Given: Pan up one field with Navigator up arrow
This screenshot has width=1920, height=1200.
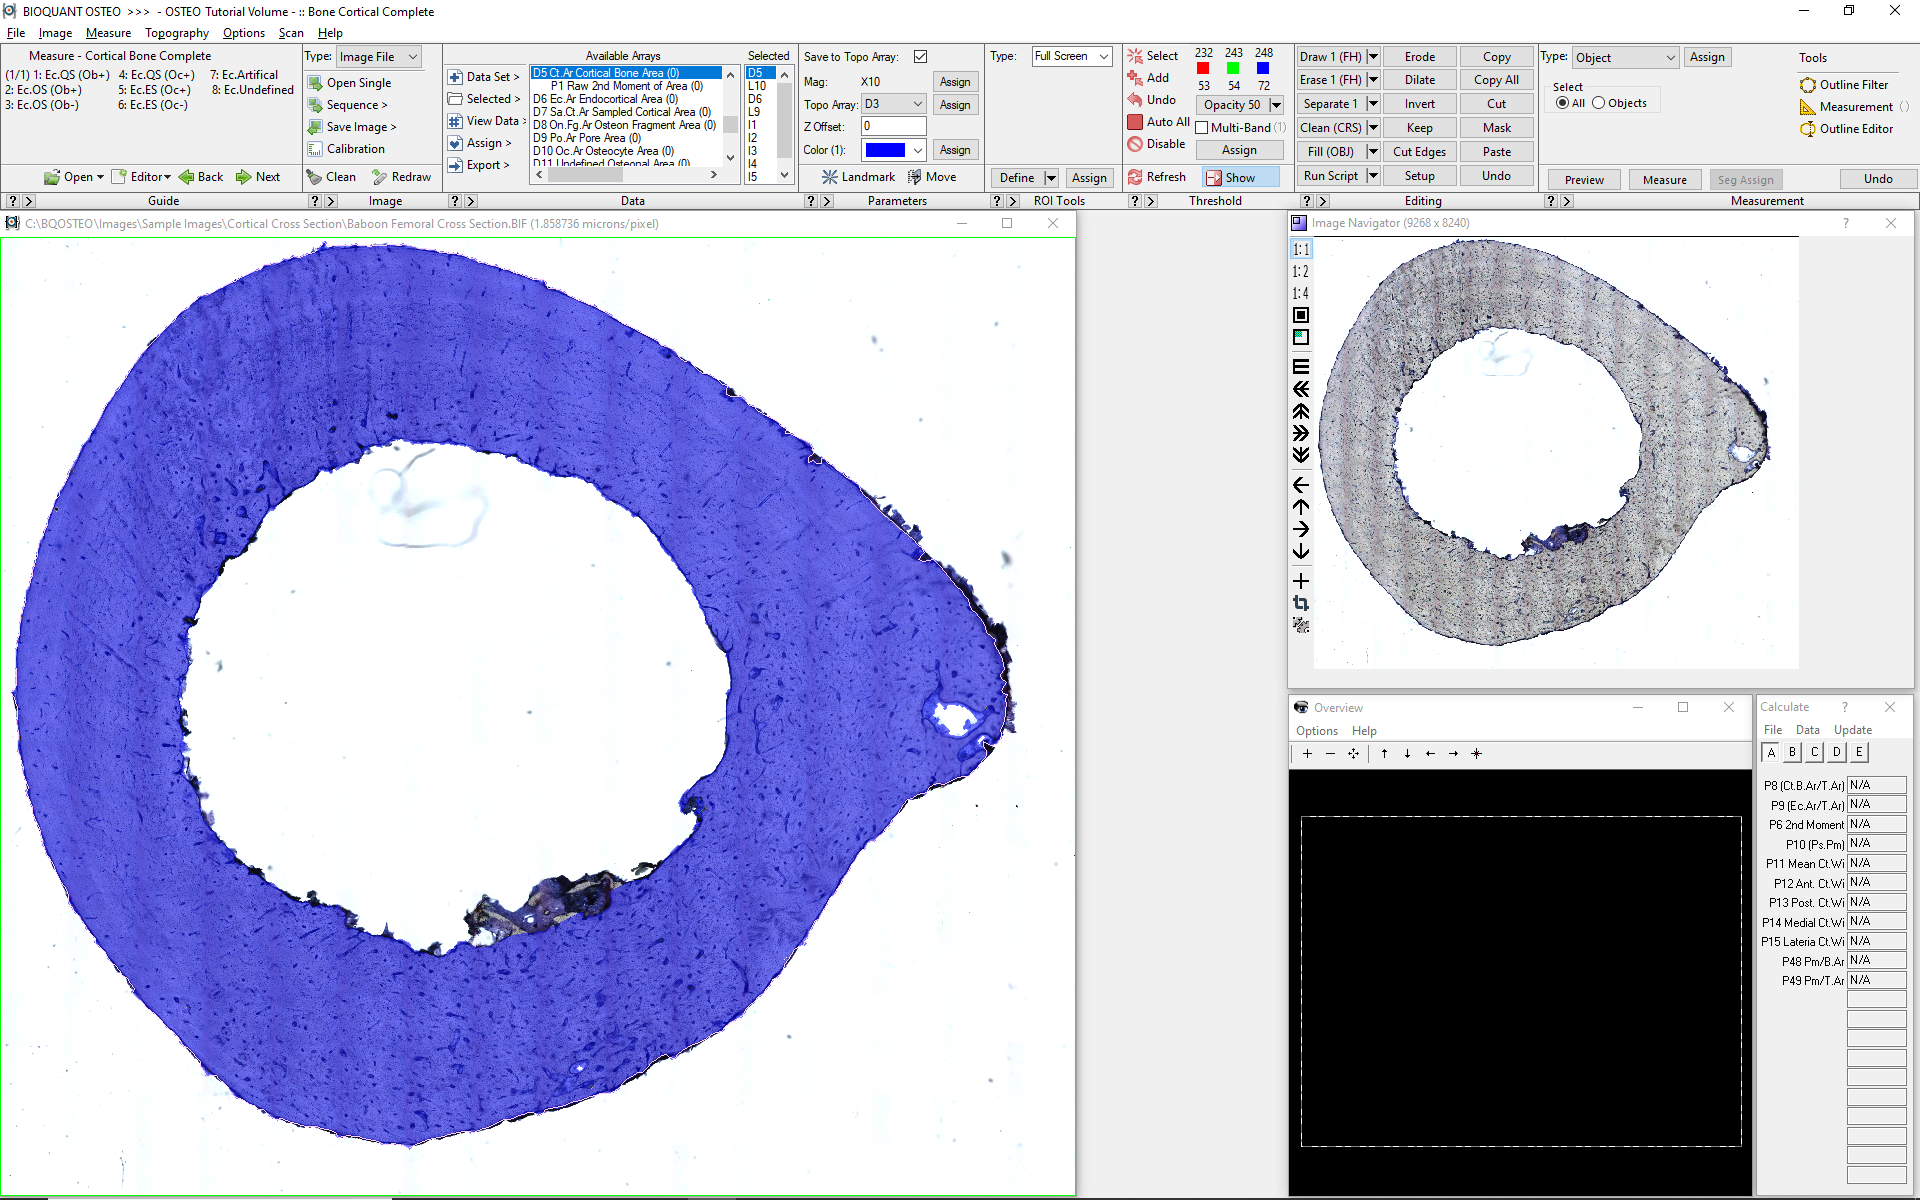Looking at the screenshot, I should (x=1300, y=507).
